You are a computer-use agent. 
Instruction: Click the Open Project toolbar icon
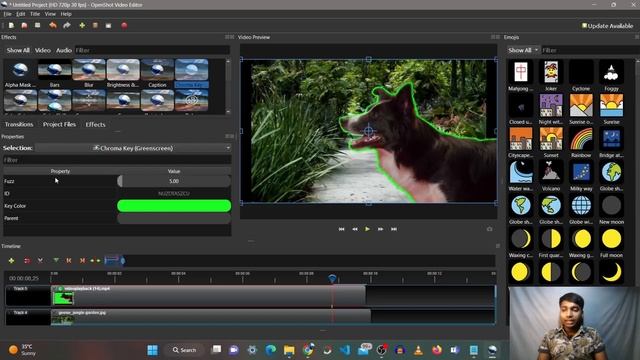click(24, 25)
